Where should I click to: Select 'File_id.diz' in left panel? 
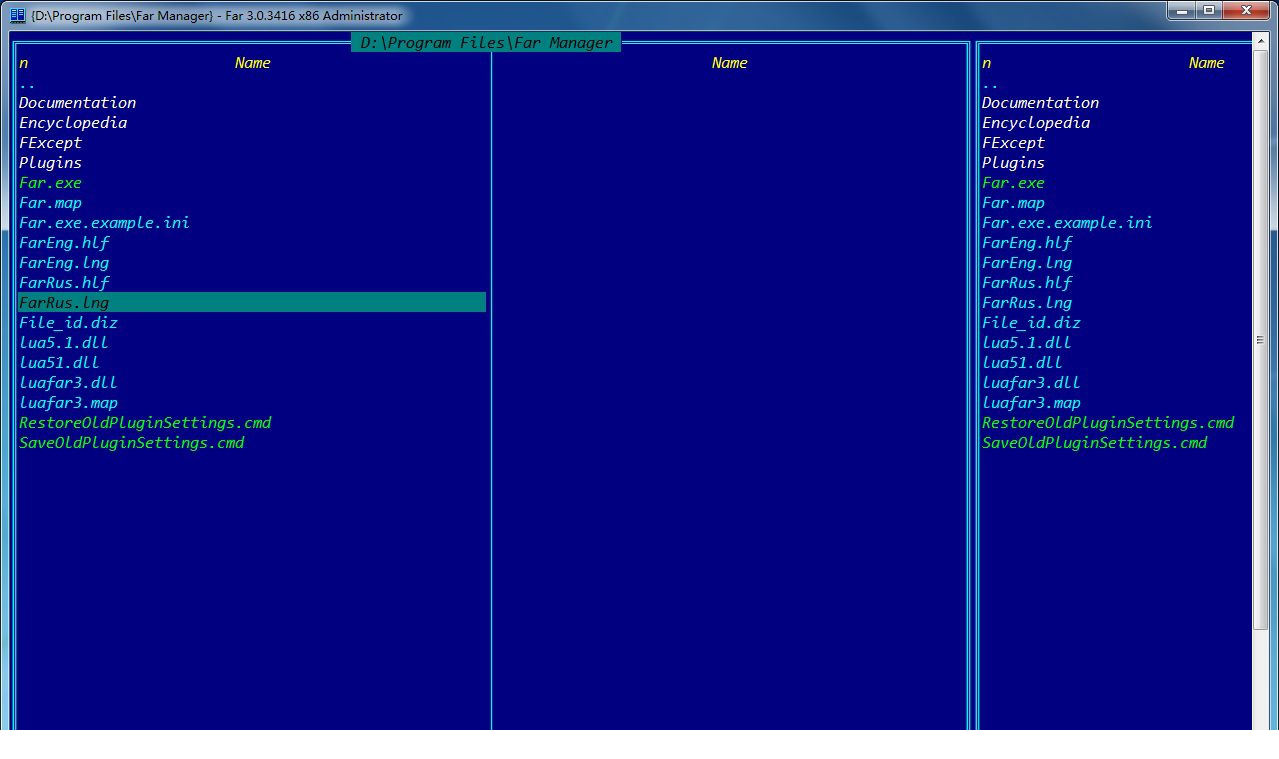tap(68, 323)
